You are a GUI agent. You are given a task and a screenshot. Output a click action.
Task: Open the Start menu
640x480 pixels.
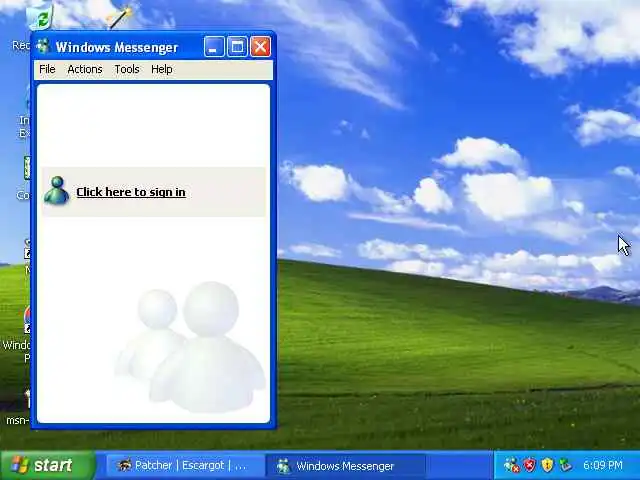pyautogui.click(x=47, y=465)
